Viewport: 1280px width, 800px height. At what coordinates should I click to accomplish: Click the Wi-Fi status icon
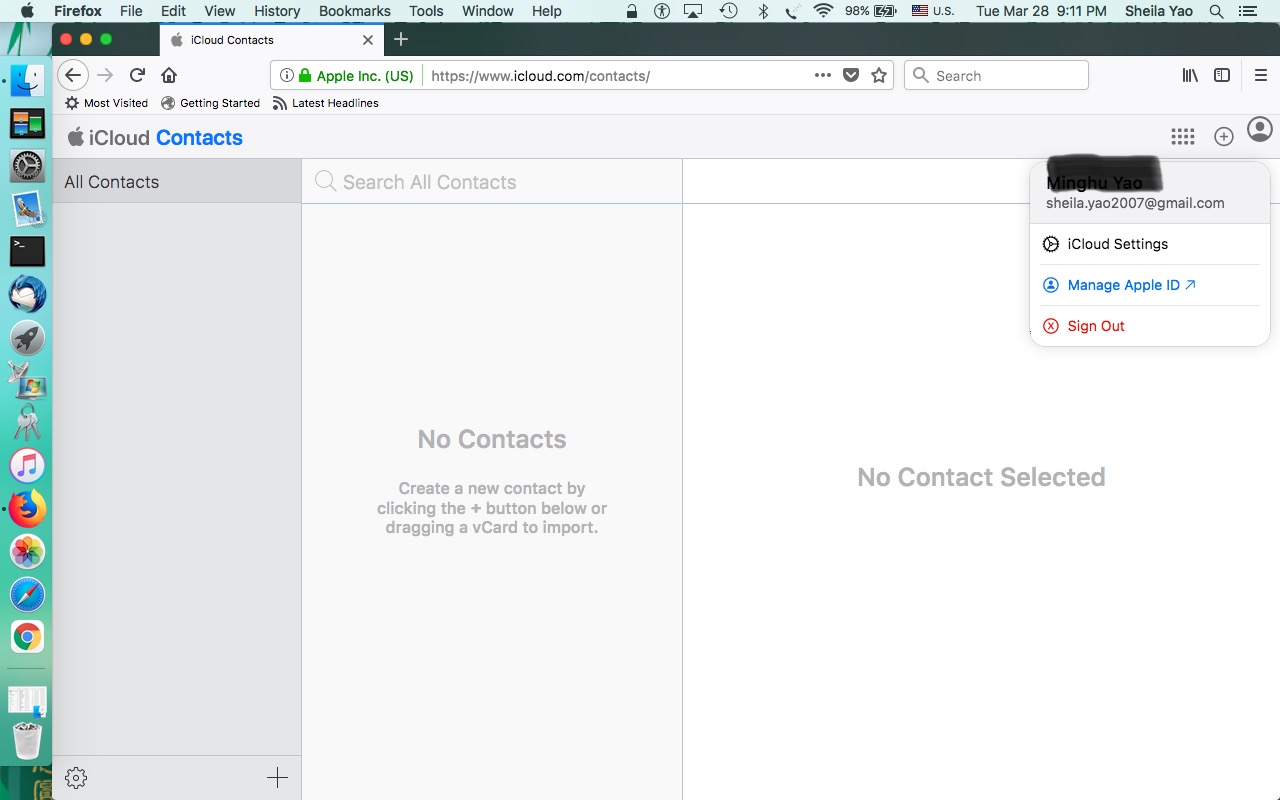tap(823, 11)
